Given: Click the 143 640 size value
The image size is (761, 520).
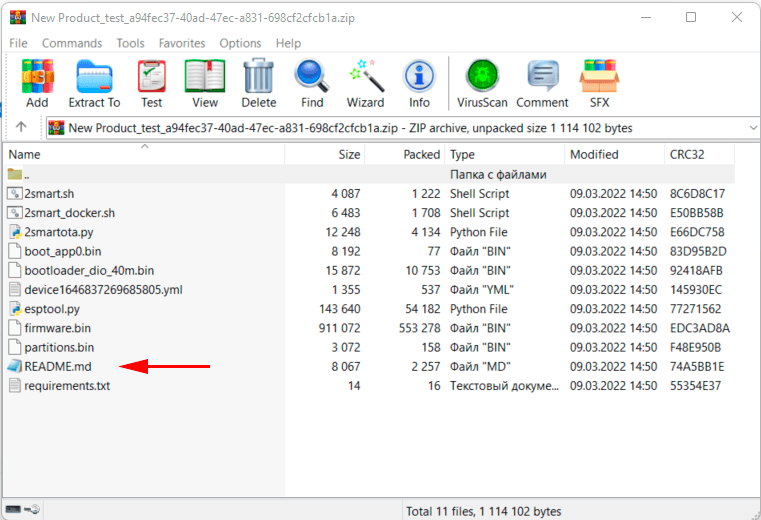Looking at the screenshot, I should (340, 309).
